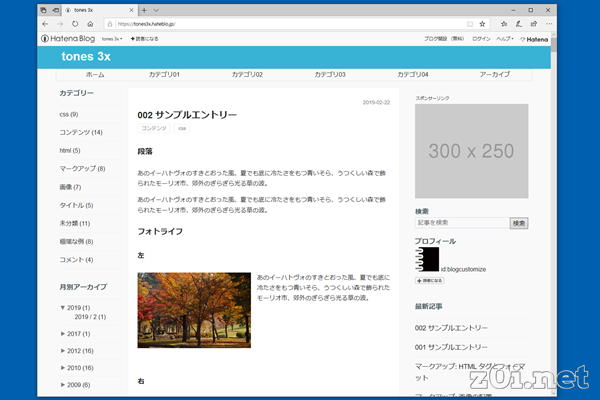600x400 pixels.
Task: Select the タイトル (5) category
Action: click(76, 205)
